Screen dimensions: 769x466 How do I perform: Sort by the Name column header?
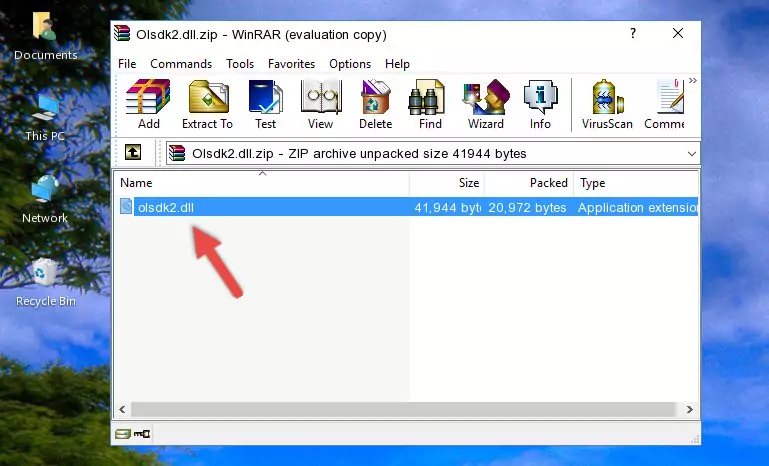262,183
